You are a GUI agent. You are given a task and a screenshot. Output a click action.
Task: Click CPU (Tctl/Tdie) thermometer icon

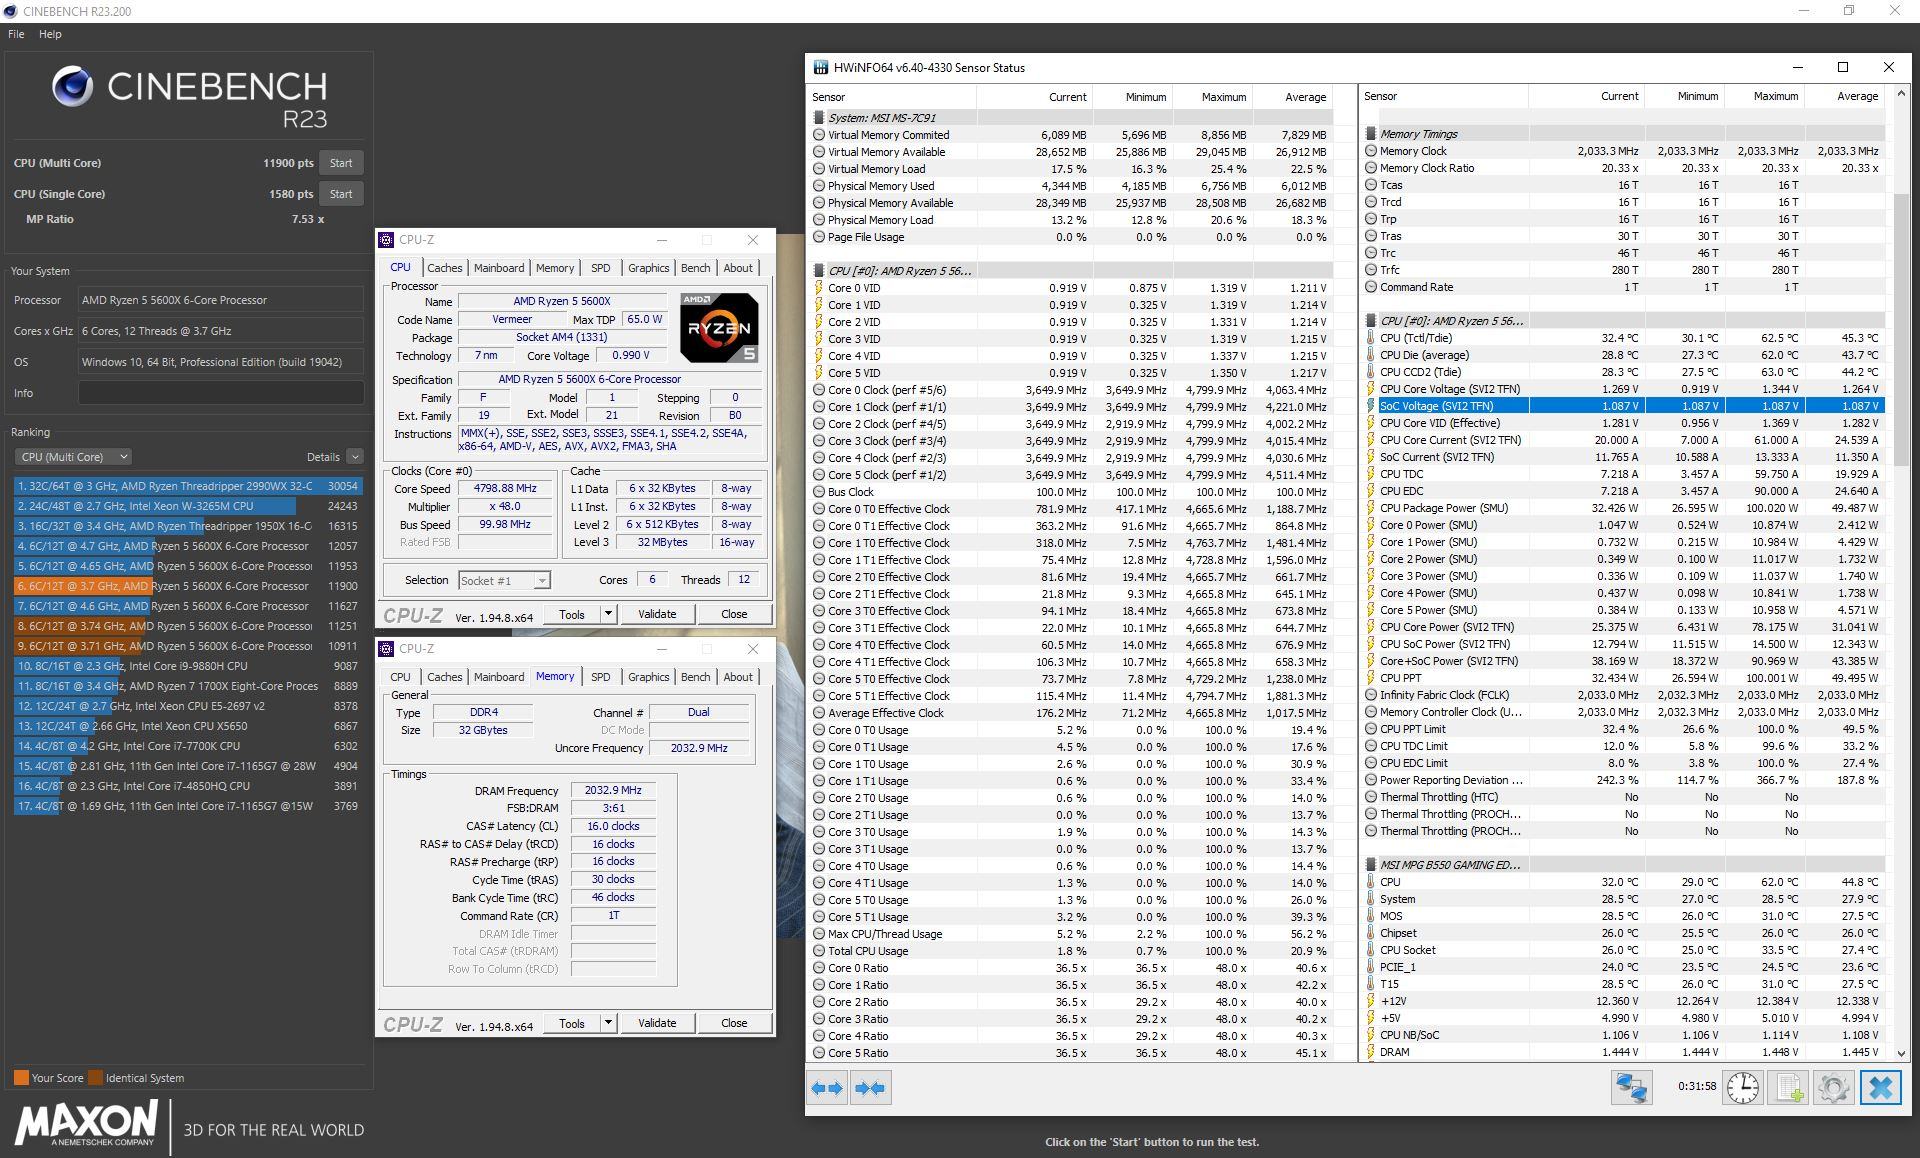click(1371, 338)
